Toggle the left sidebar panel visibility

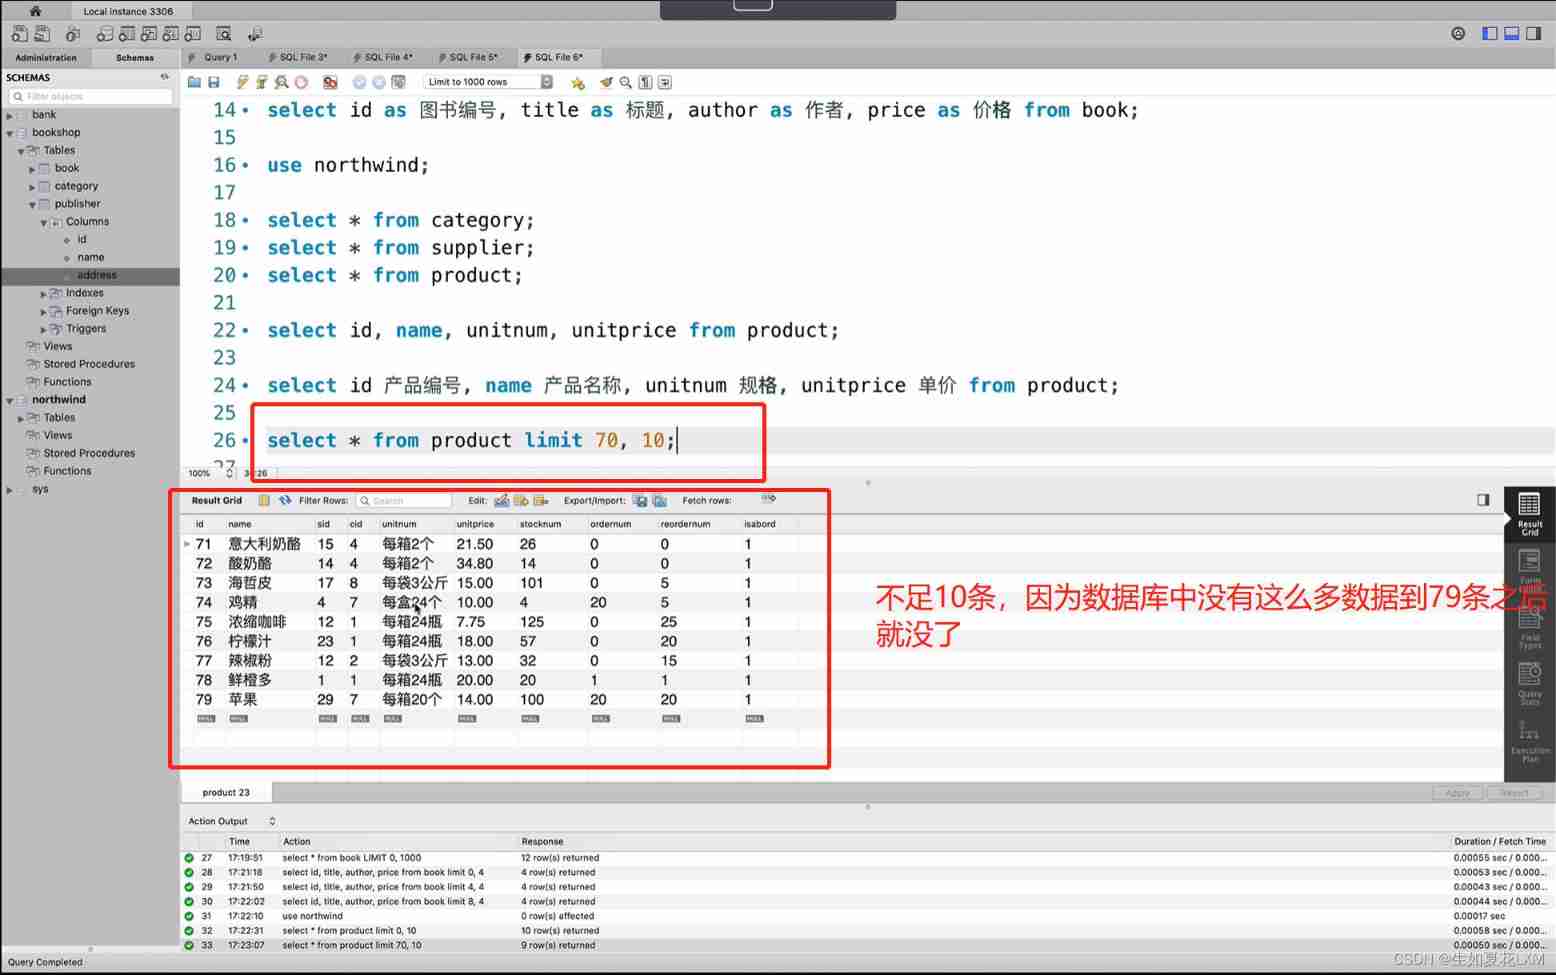click(1490, 34)
